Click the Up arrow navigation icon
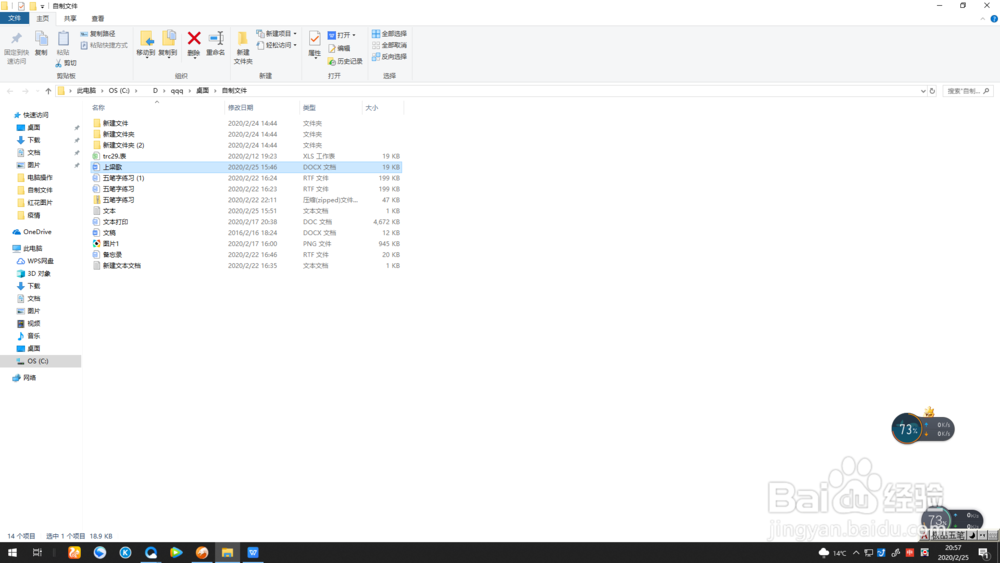Viewport: 1000px width, 563px height. point(48,91)
